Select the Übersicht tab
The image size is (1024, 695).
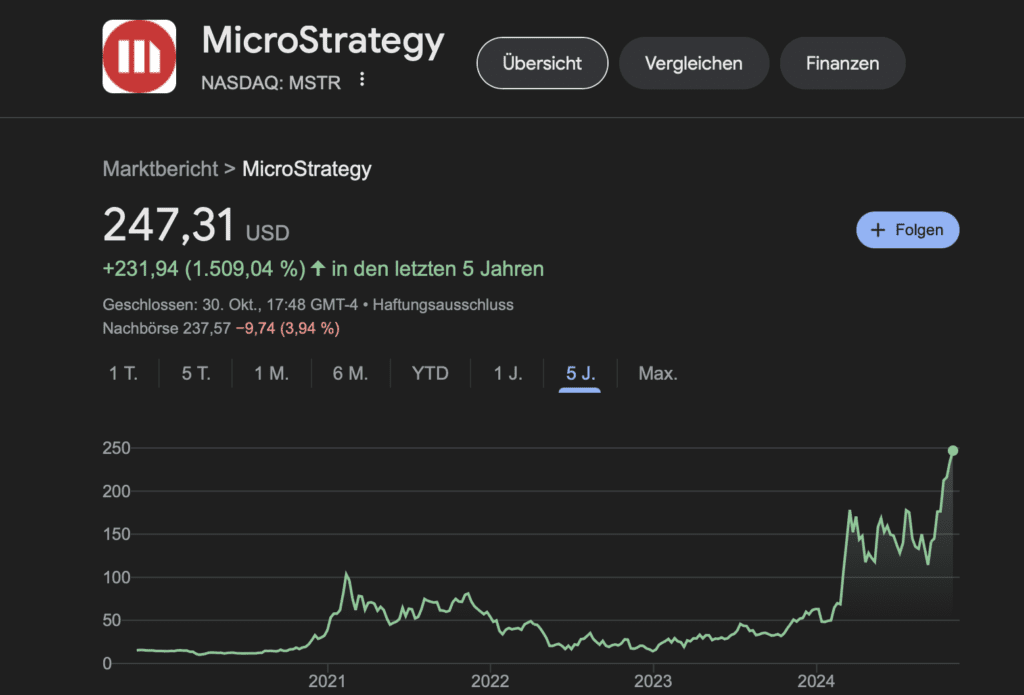[542, 63]
